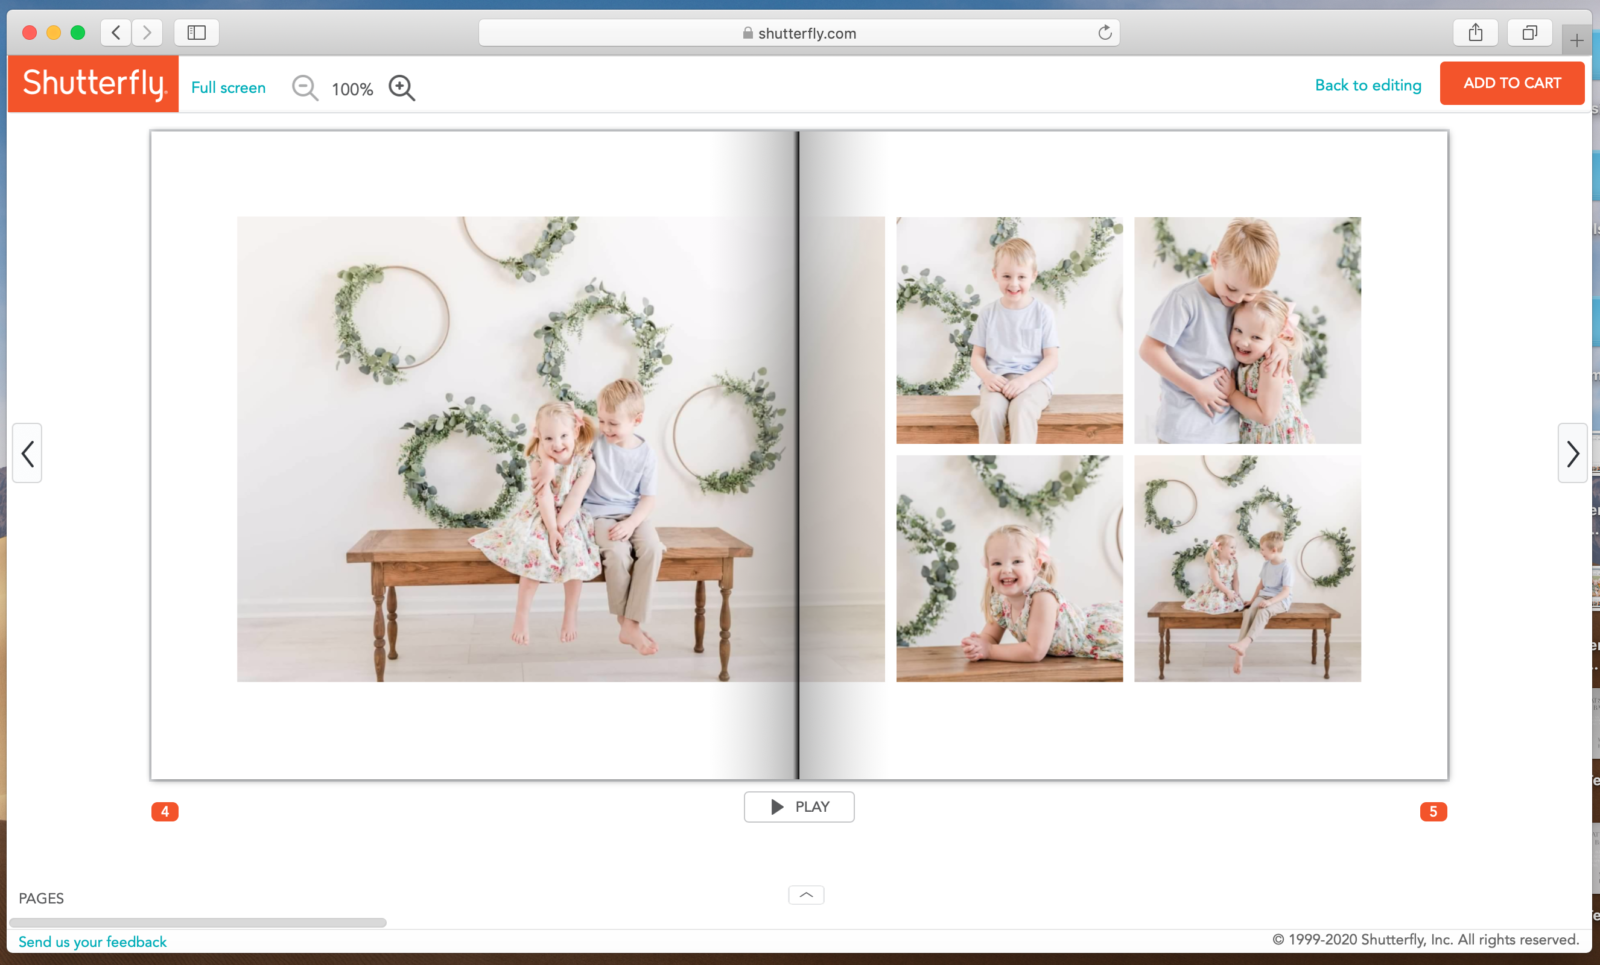Reload the shutterfly.com page
Image resolution: width=1600 pixels, height=965 pixels.
(x=1106, y=32)
